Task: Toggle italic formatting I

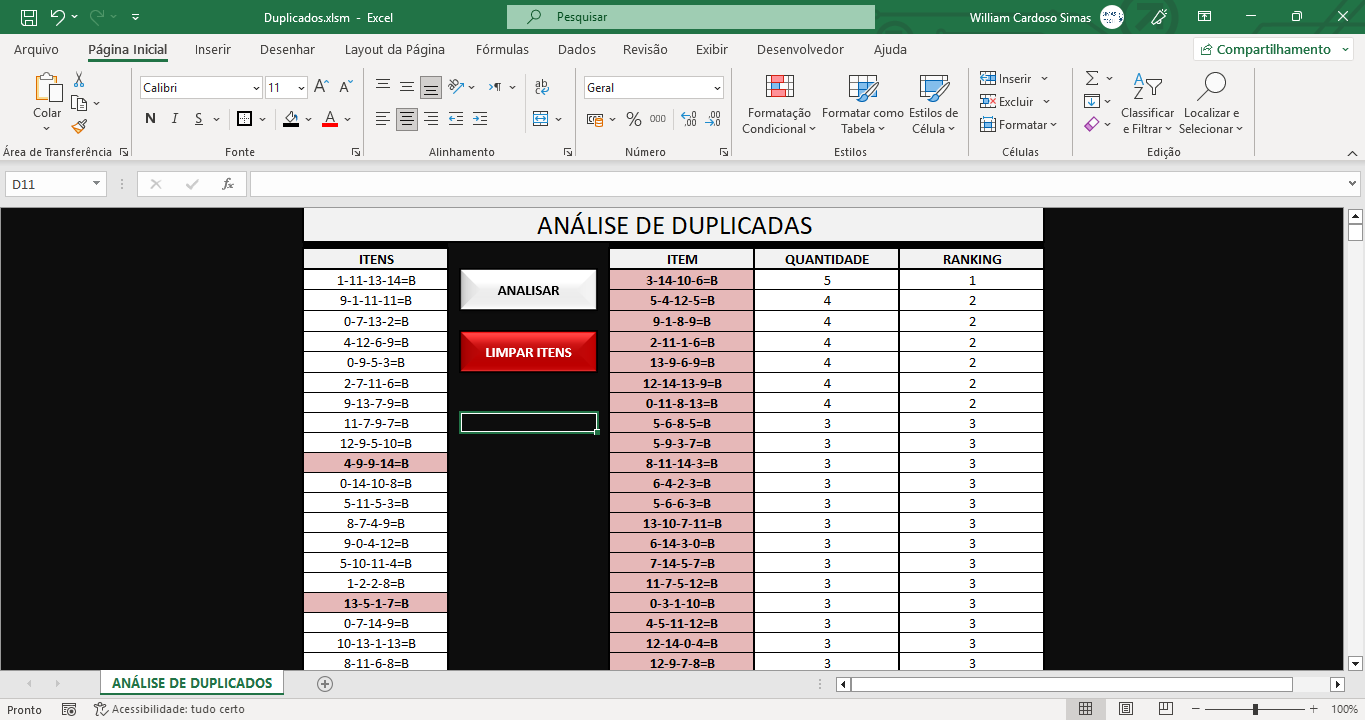Action: 175,119
